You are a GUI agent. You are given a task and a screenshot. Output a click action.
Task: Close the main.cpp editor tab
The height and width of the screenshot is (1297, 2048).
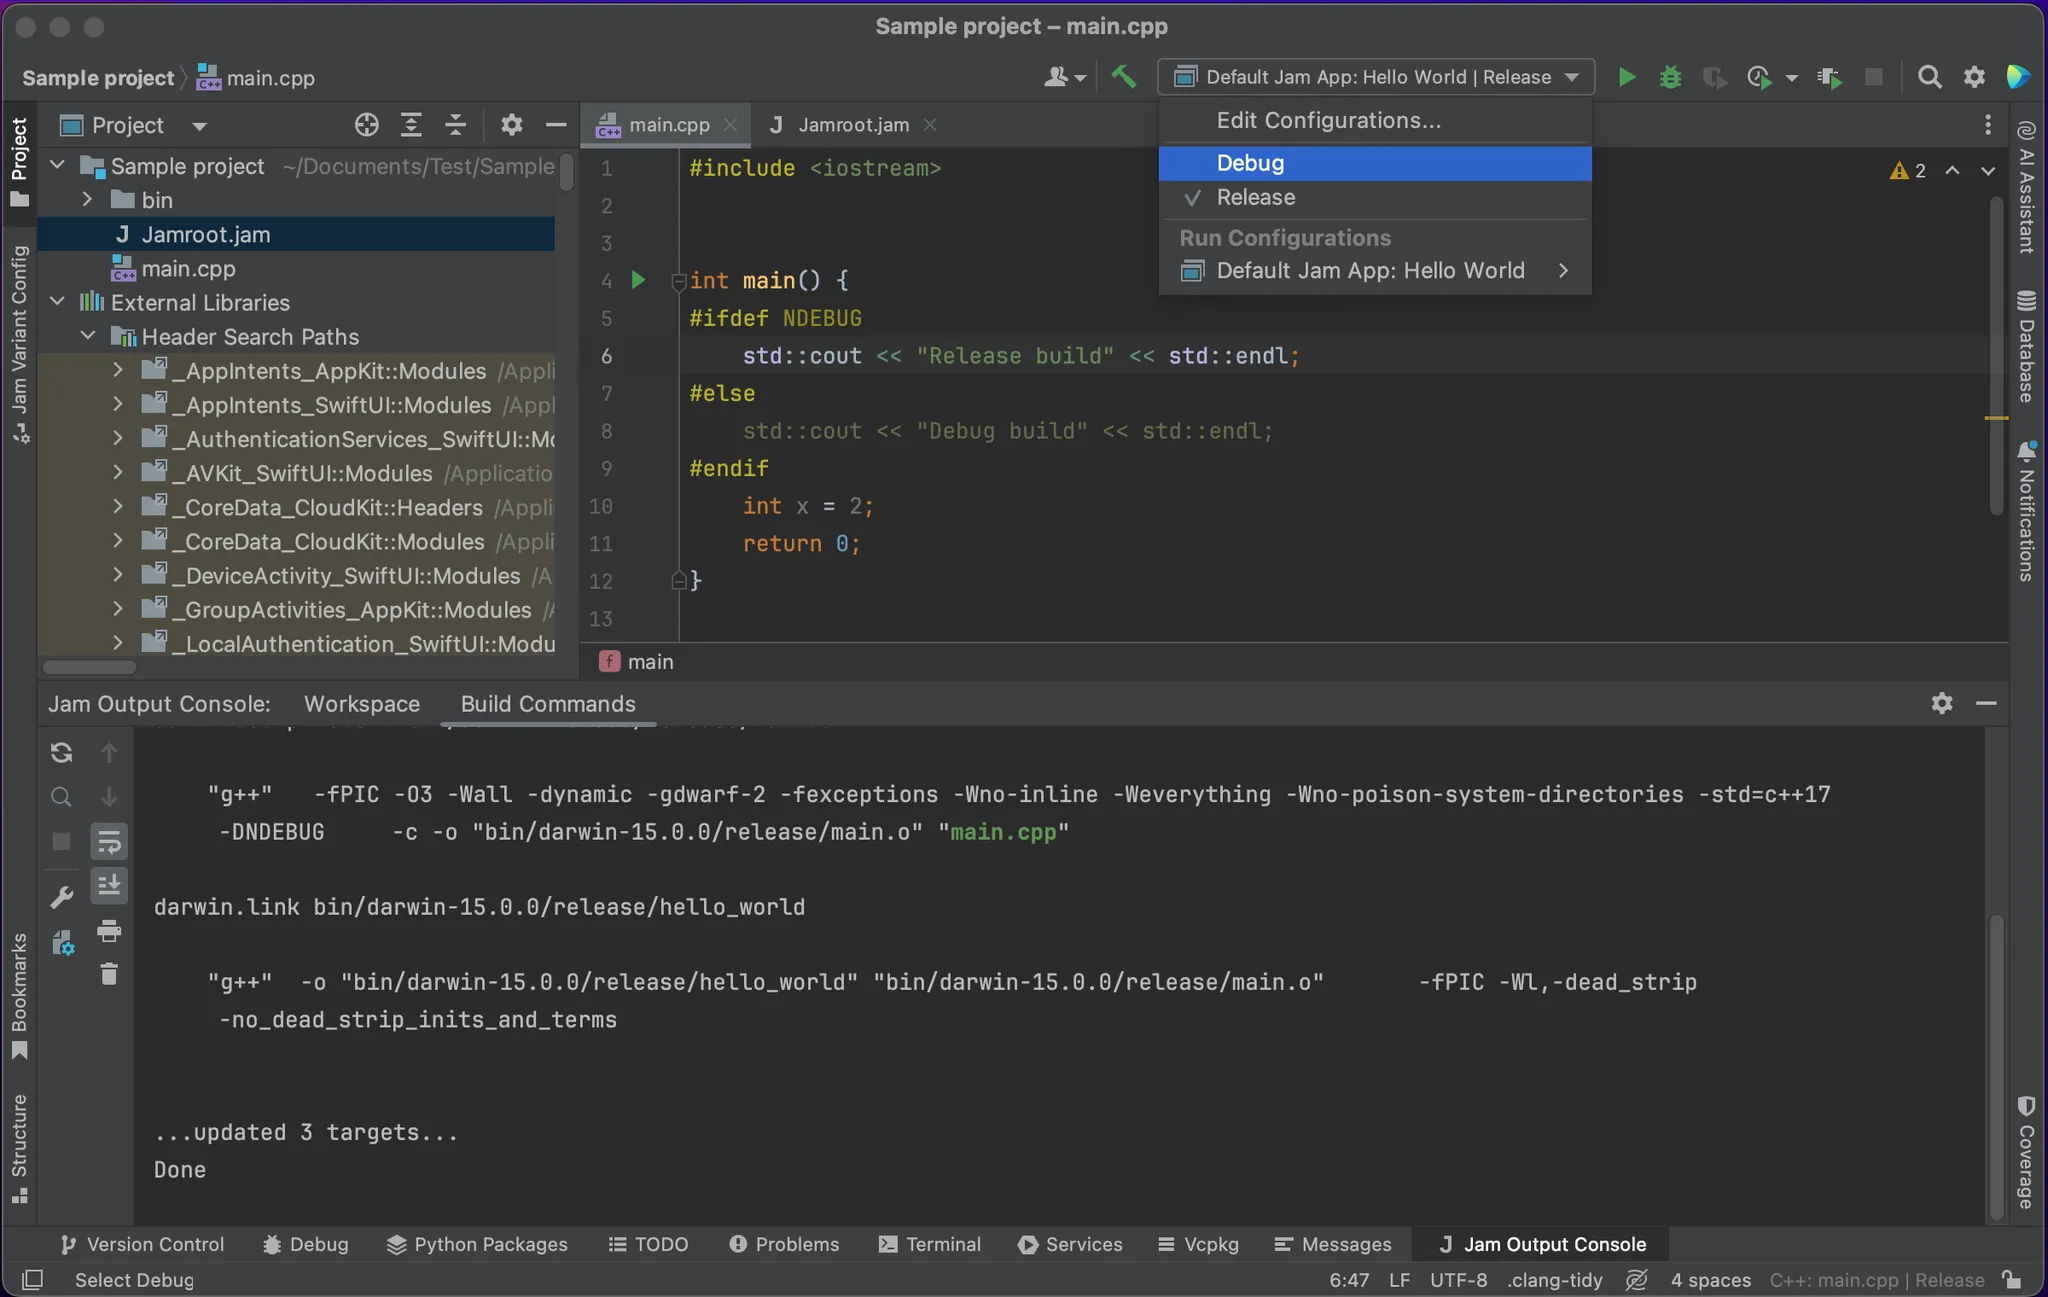[730, 125]
